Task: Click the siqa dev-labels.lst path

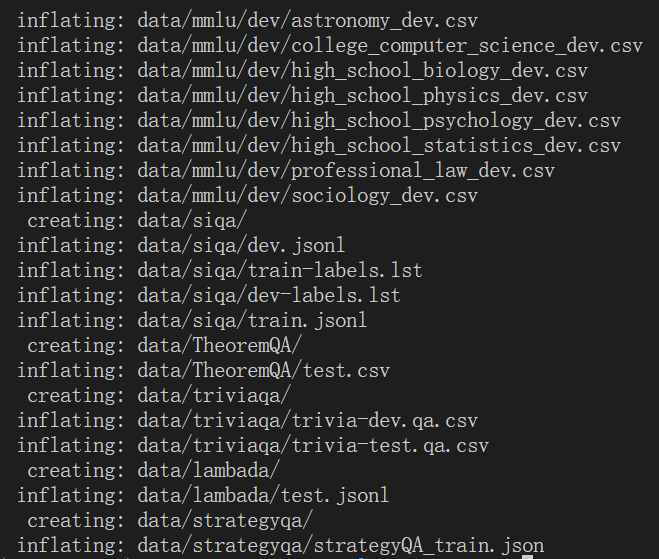Action: [268, 296]
